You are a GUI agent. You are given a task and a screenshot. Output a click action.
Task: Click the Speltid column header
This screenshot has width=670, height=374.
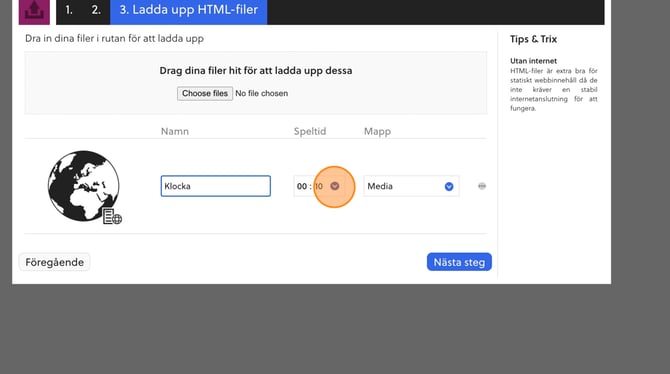pyautogui.click(x=310, y=131)
